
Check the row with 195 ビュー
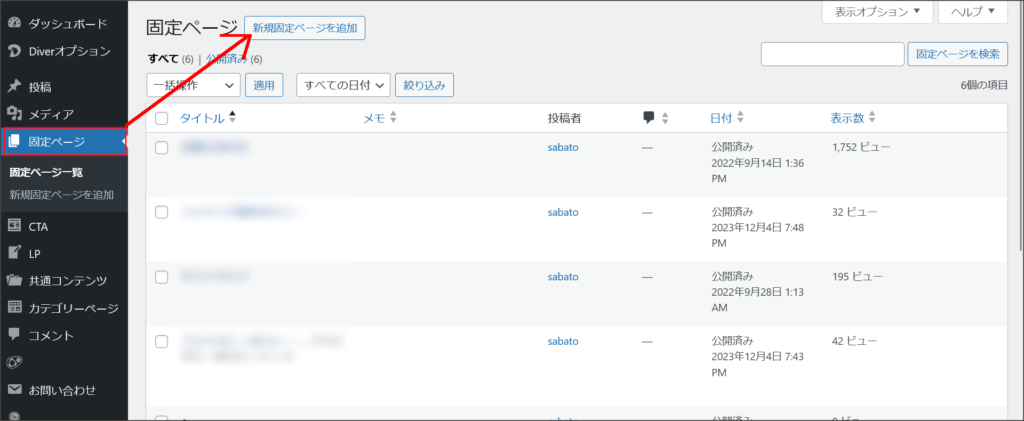click(161, 277)
